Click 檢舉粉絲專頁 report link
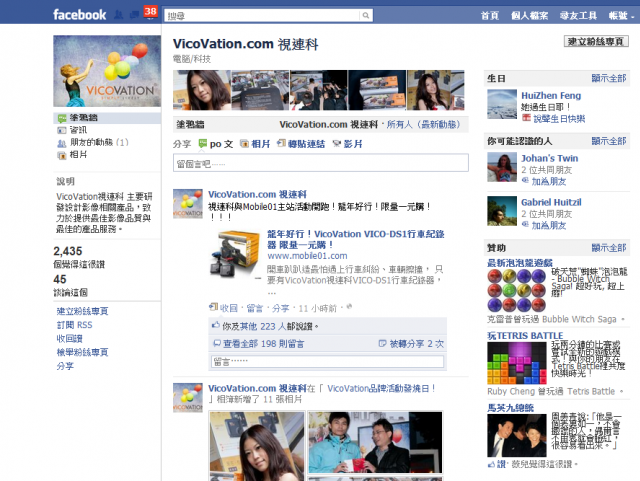Screen dimensions: 640x481 point(82,352)
